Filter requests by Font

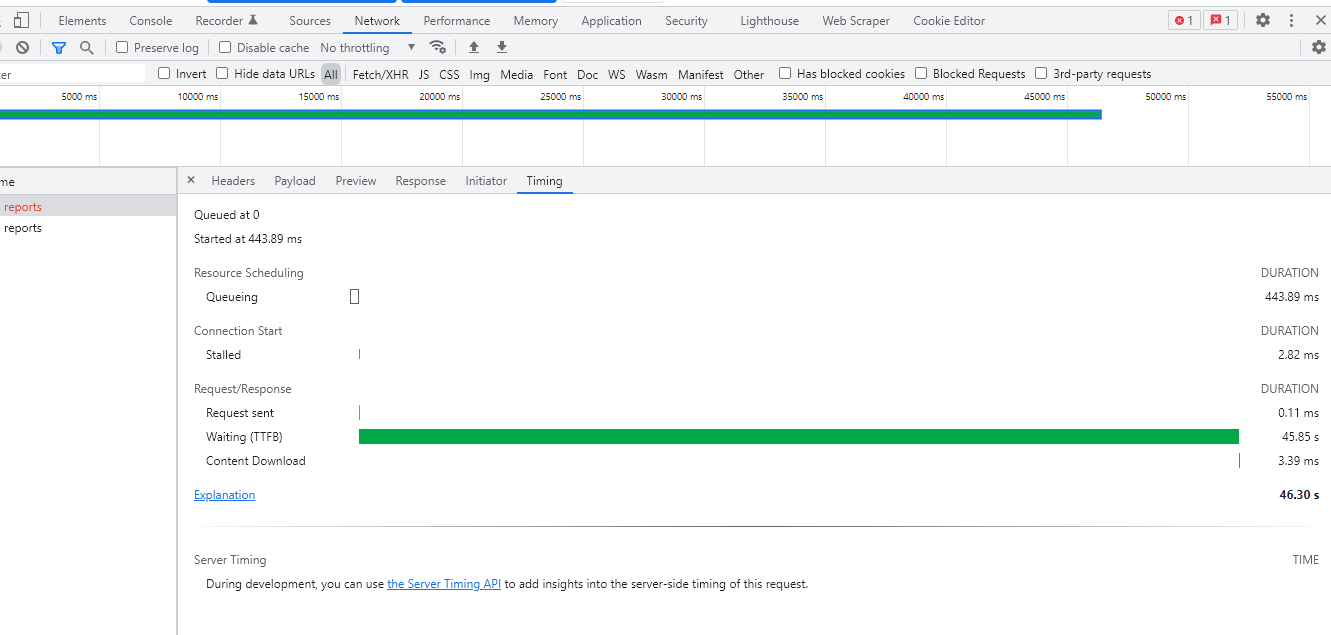pyautogui.click(x=555, y=74)
